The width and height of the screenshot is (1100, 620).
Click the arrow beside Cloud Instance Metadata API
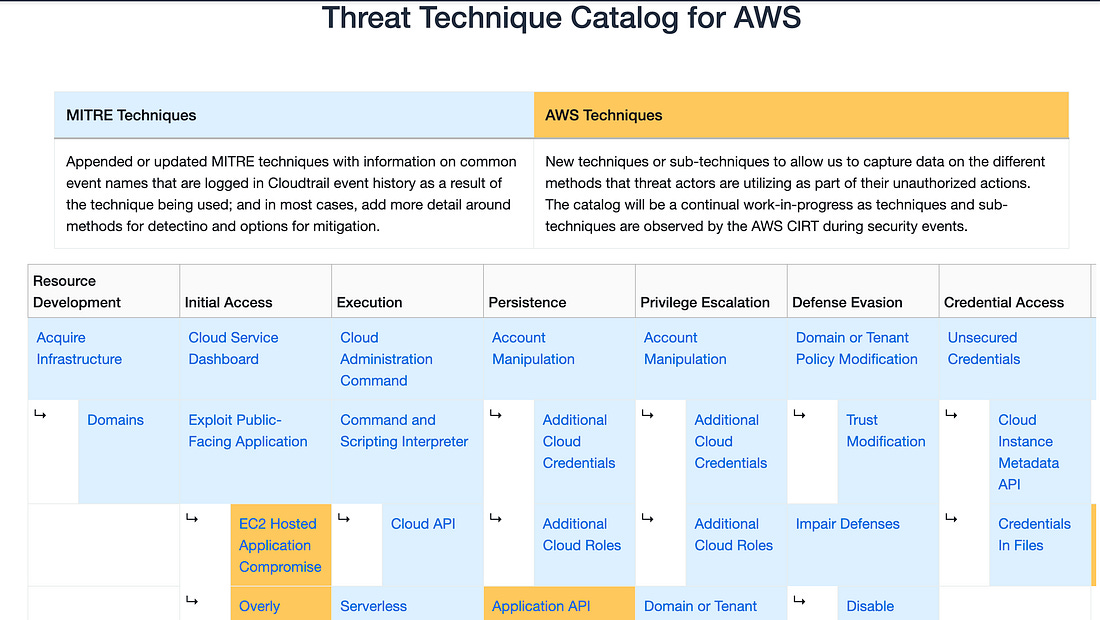tap(951, 415)
